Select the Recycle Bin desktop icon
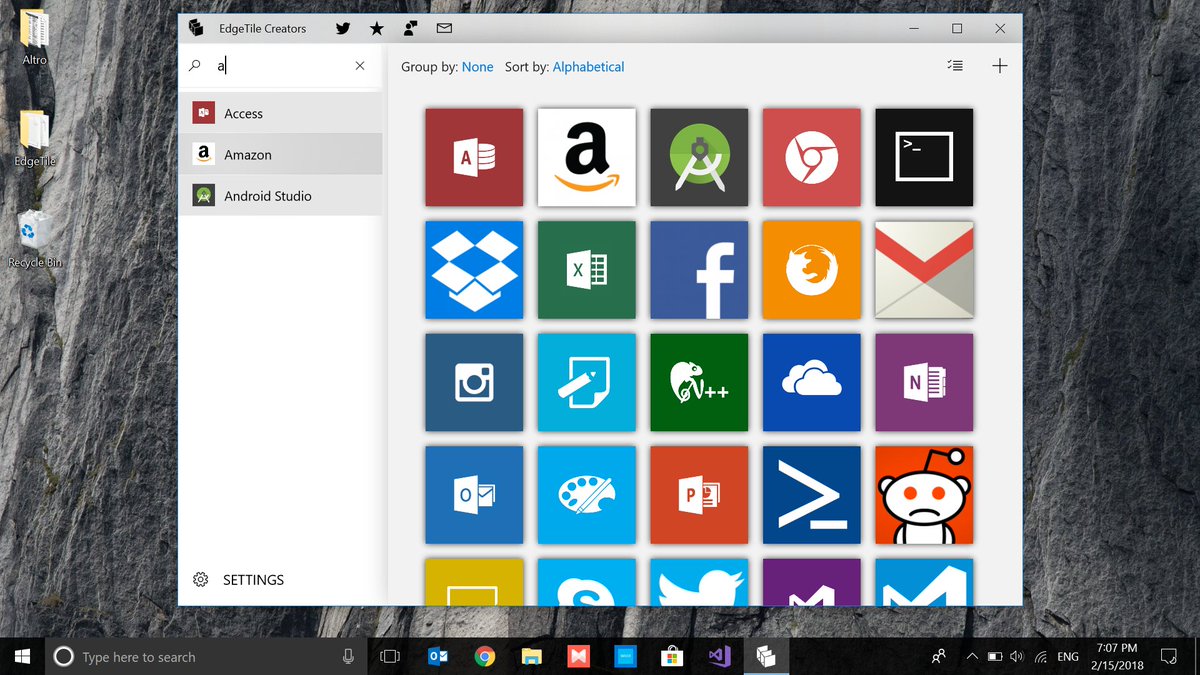This screenshot has width=1200, height=675. 35,239
